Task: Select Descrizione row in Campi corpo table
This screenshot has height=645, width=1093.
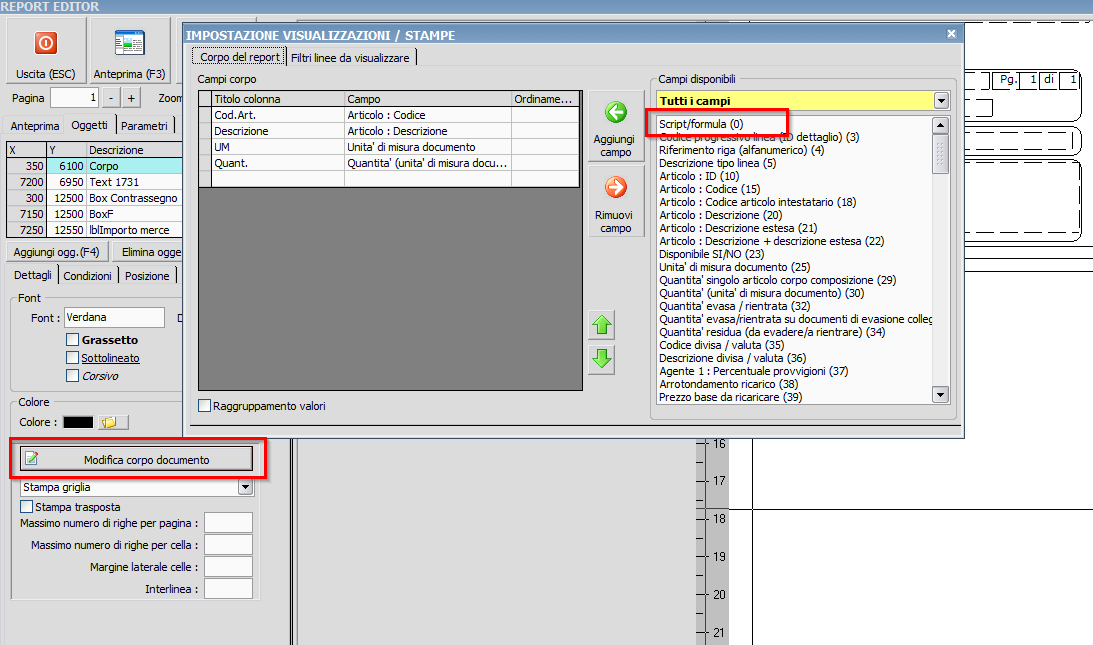Action: (x=389, y=131)
